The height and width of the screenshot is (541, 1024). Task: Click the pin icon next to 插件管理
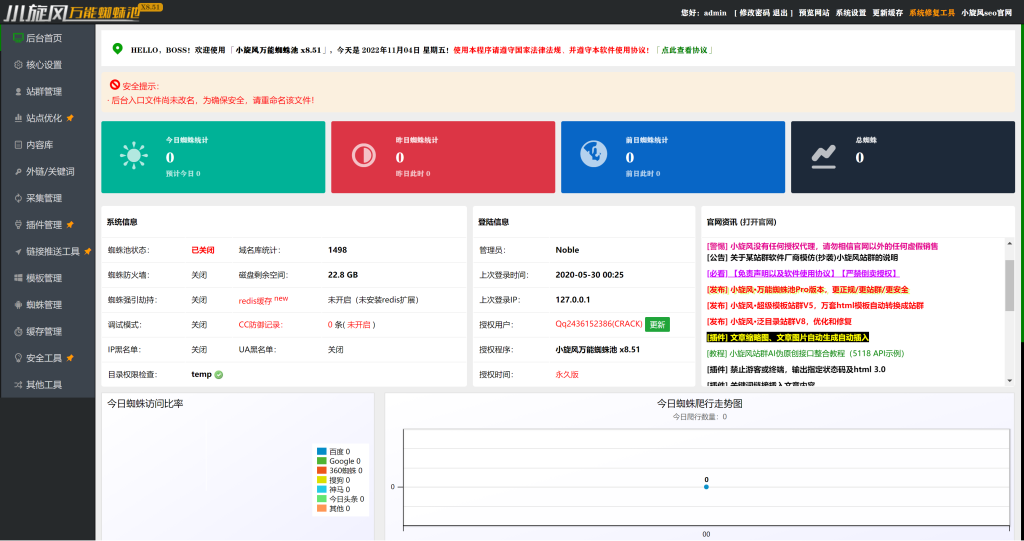[70, 225]
